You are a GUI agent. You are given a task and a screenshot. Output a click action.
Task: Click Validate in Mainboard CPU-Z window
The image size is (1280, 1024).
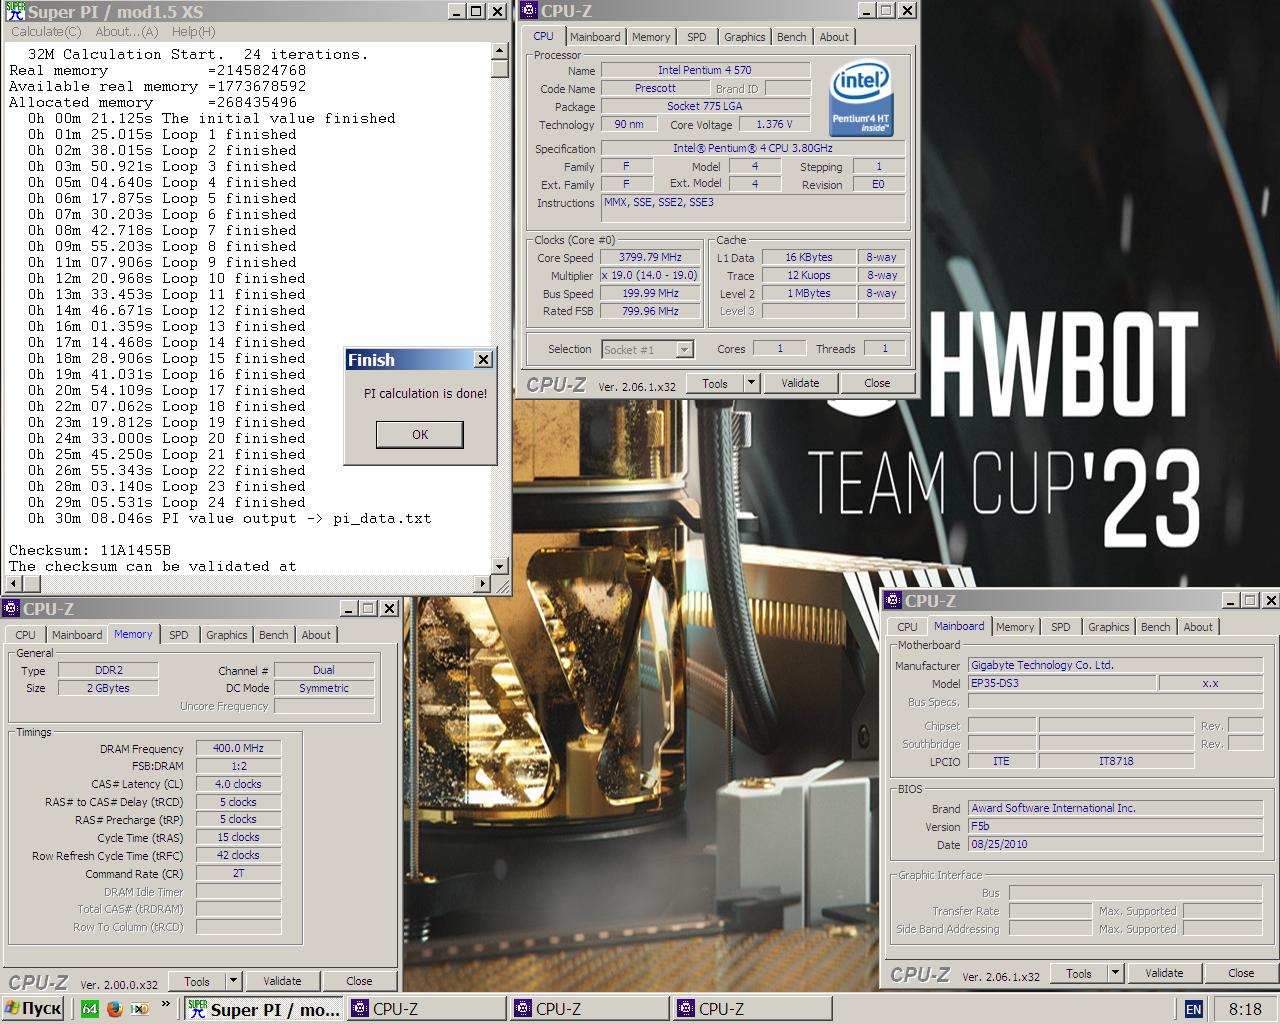[x=1164, y=973]
